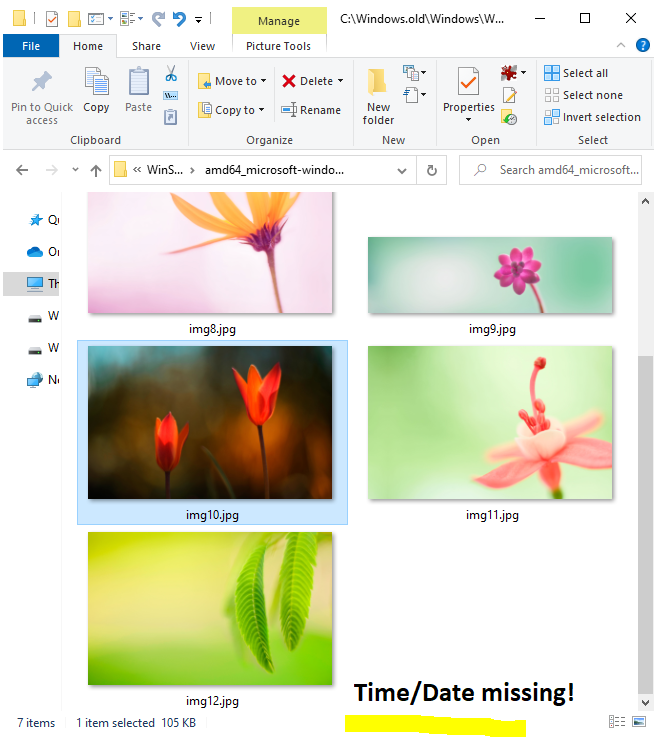Click the Cut scissors icon

(x=171, y=73)
